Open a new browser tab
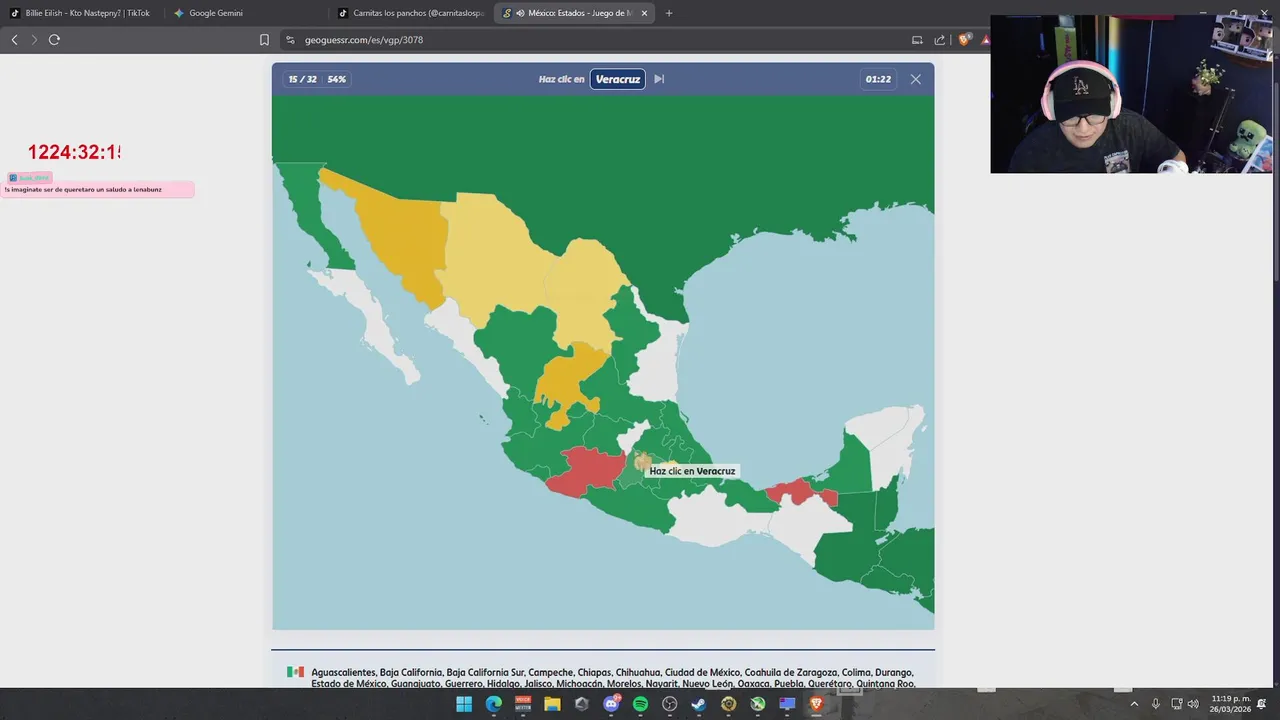 click(x=669, y=13)
